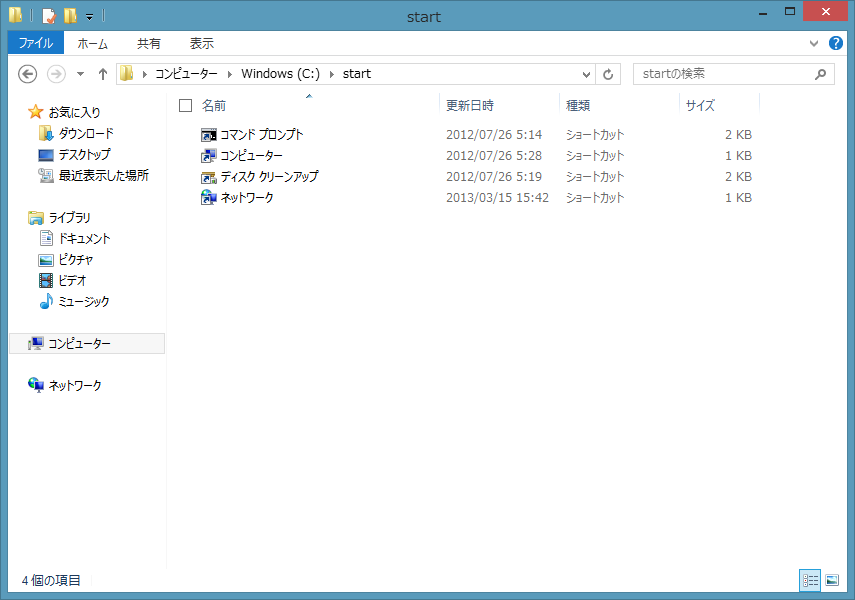
Task: Open ダウンロード in the navigation pane
Action: pos(86,133)
